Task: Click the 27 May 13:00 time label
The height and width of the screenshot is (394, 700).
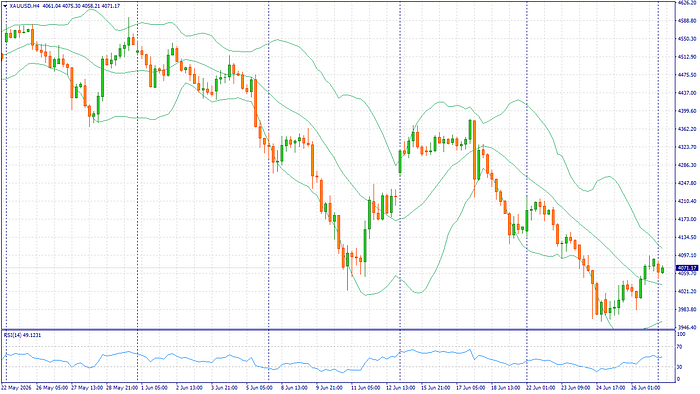Action: [87, 388]
